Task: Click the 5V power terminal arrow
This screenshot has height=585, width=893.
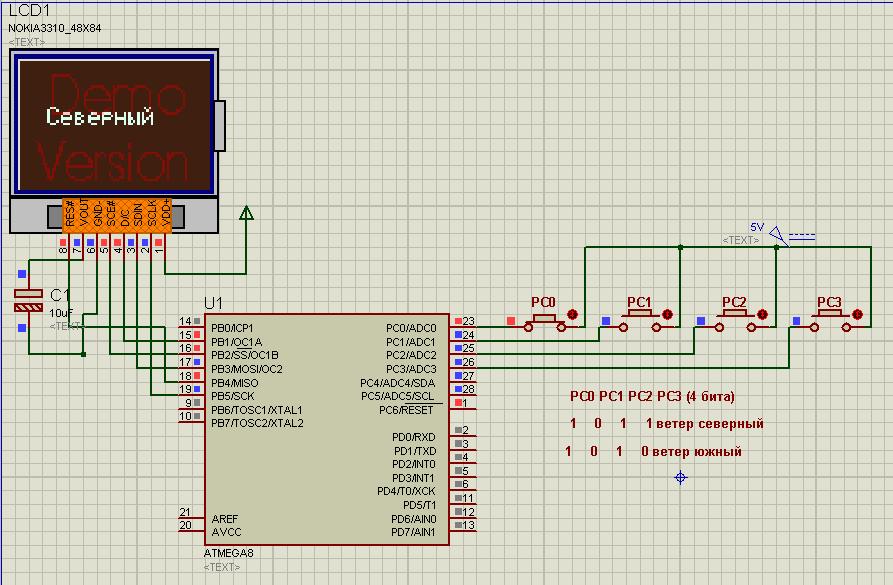Action: pos(778,234)
